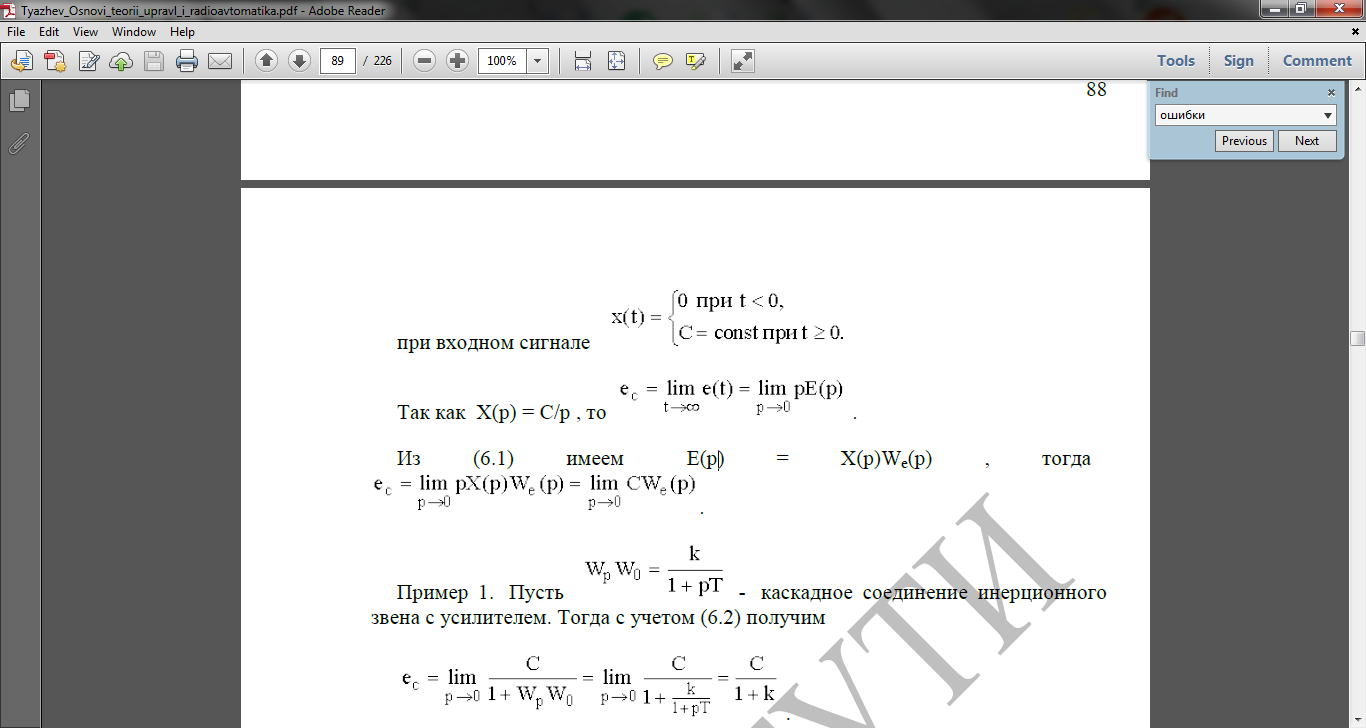This screenshot has width=1366, height=728.
Task: Click the Previous find result button
Action: (1244, 141)
